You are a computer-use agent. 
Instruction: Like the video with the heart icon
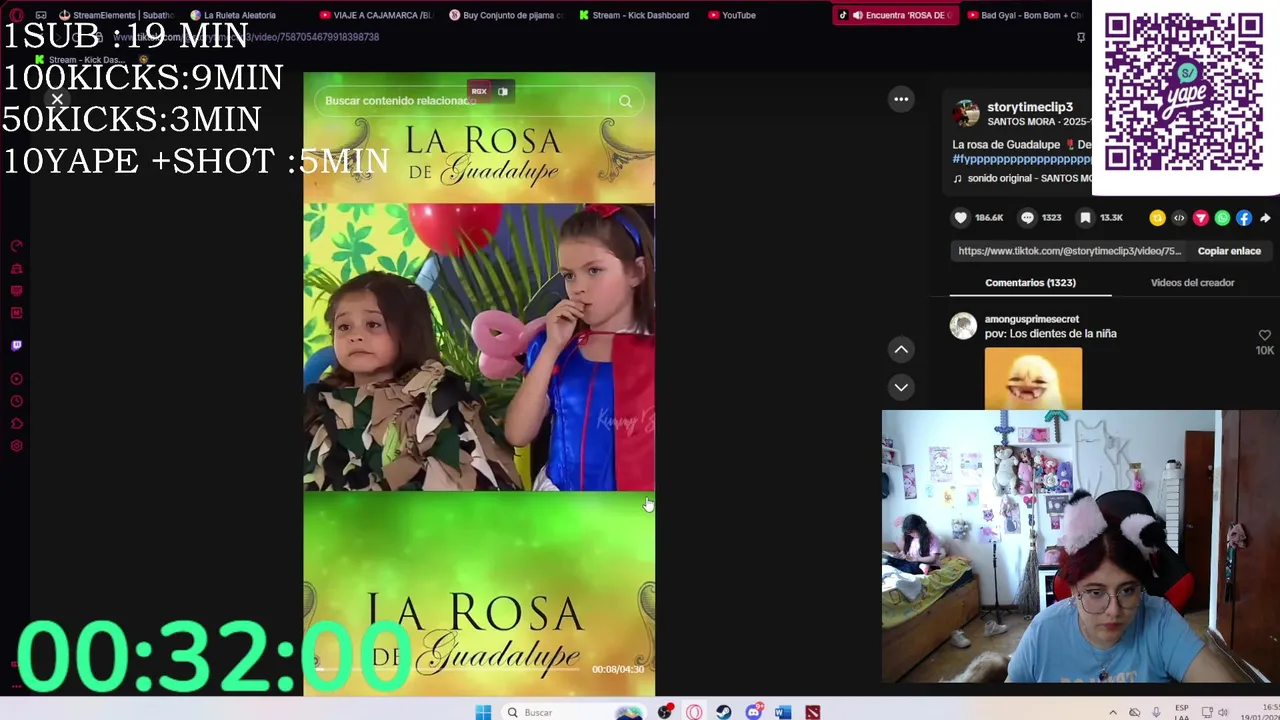961,217
